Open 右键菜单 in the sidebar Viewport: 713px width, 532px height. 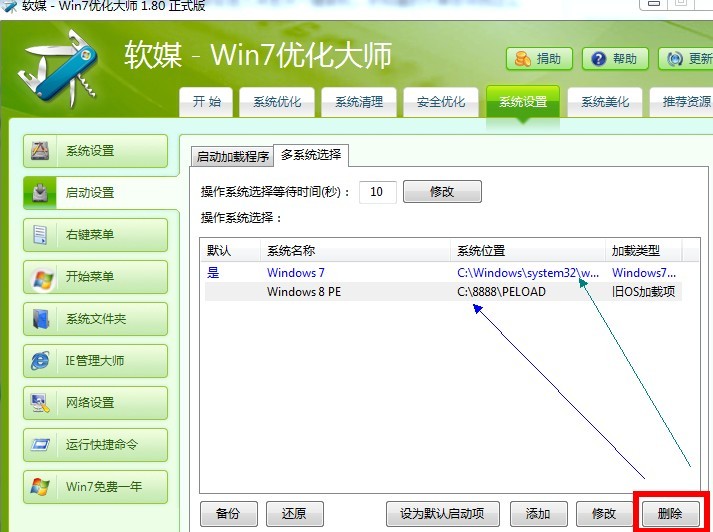click(95, 235)
